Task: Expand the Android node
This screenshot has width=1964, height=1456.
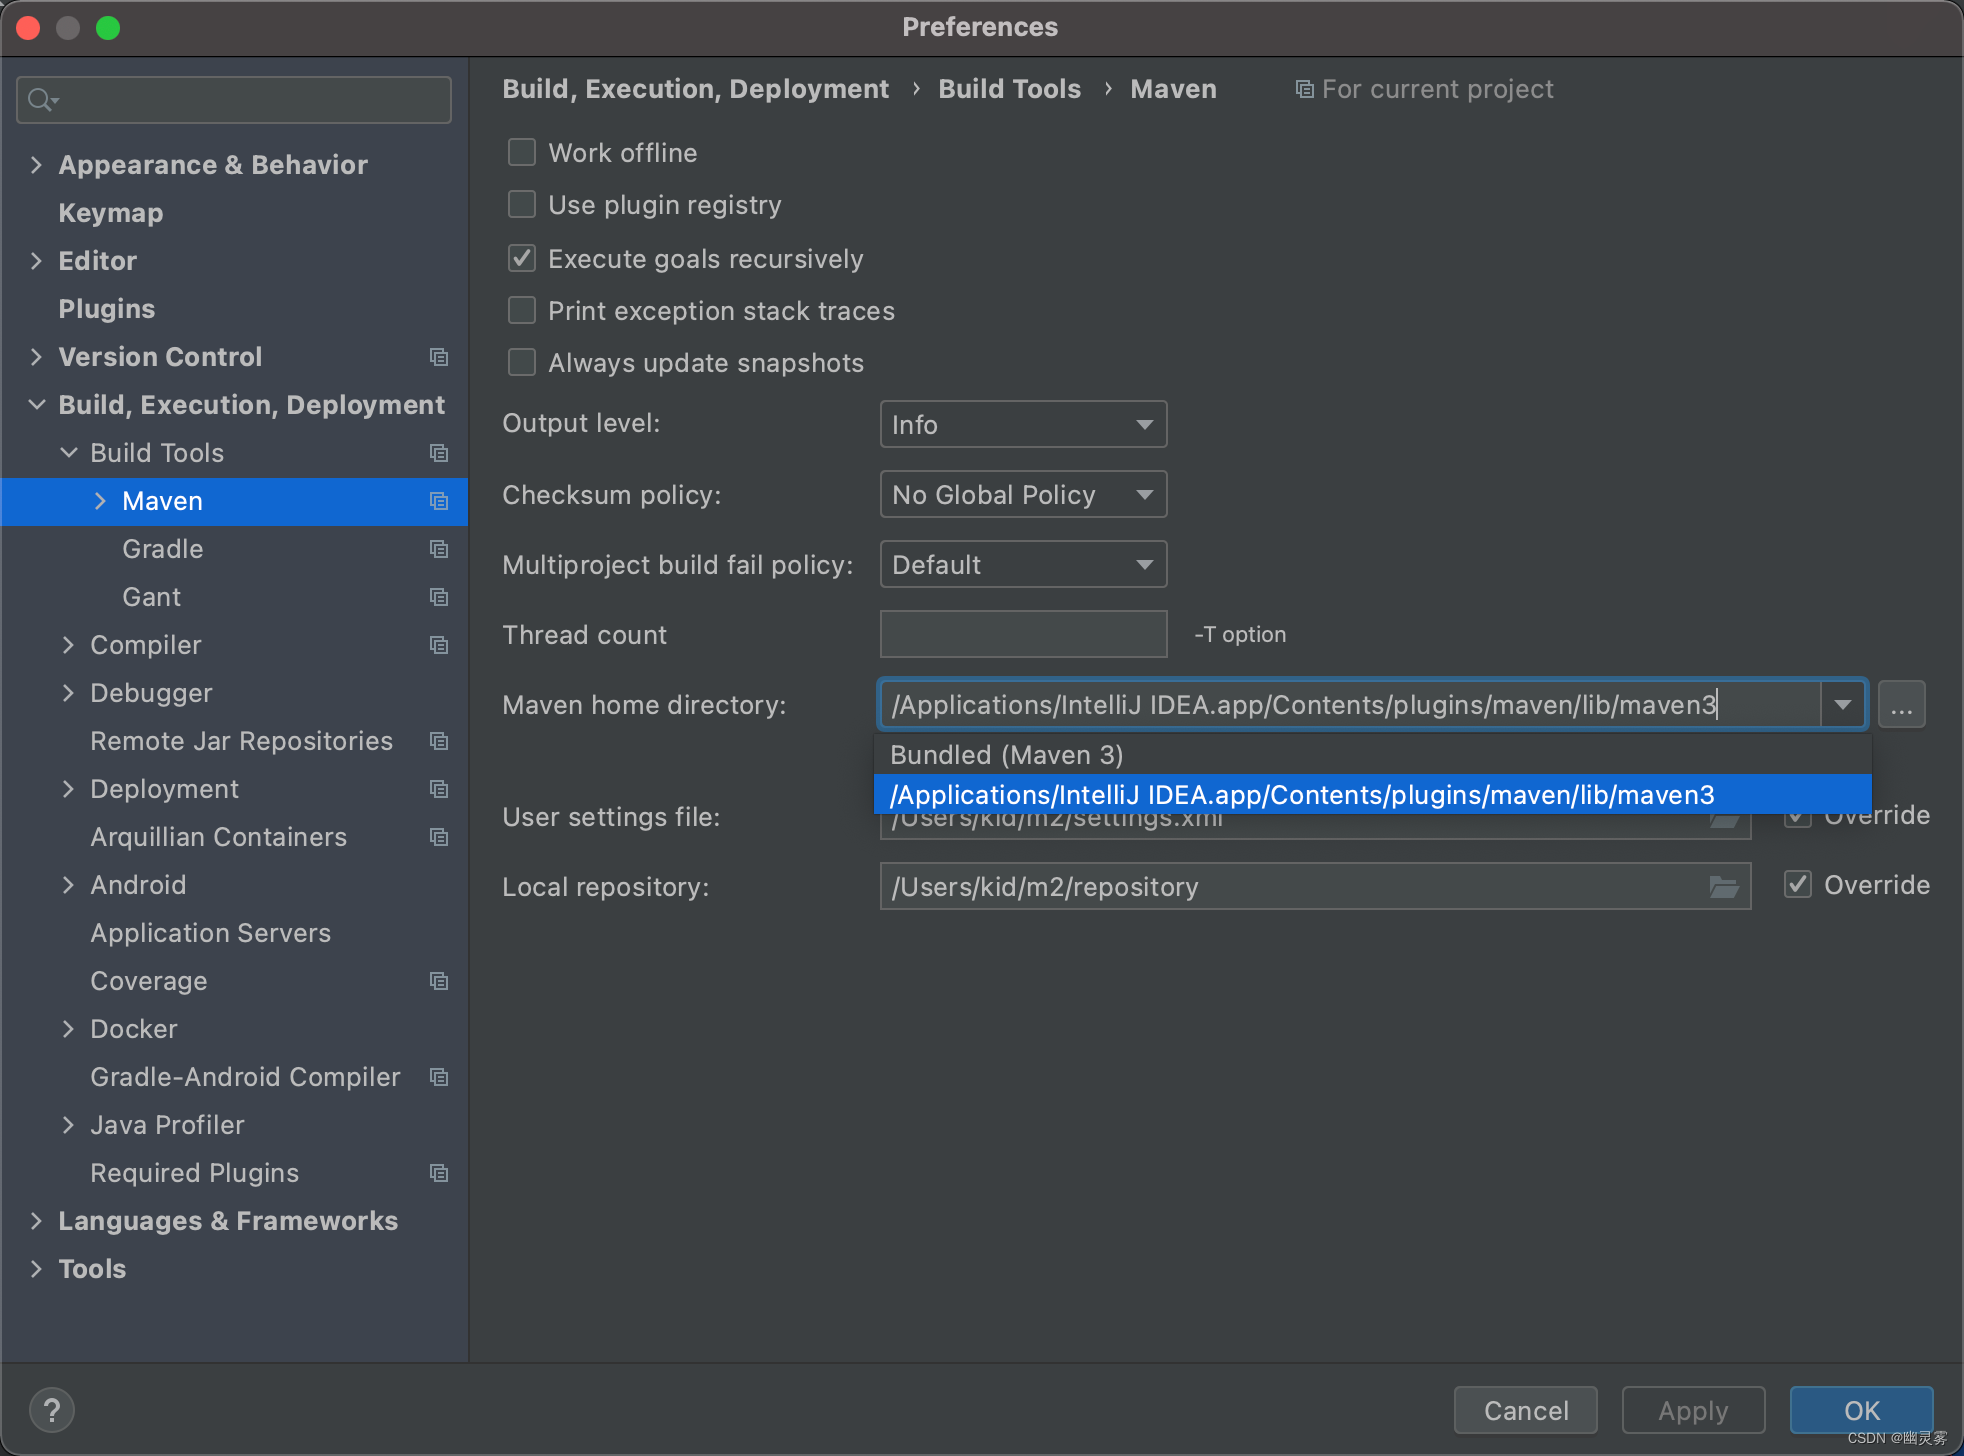Action: [x=69, y=885]
